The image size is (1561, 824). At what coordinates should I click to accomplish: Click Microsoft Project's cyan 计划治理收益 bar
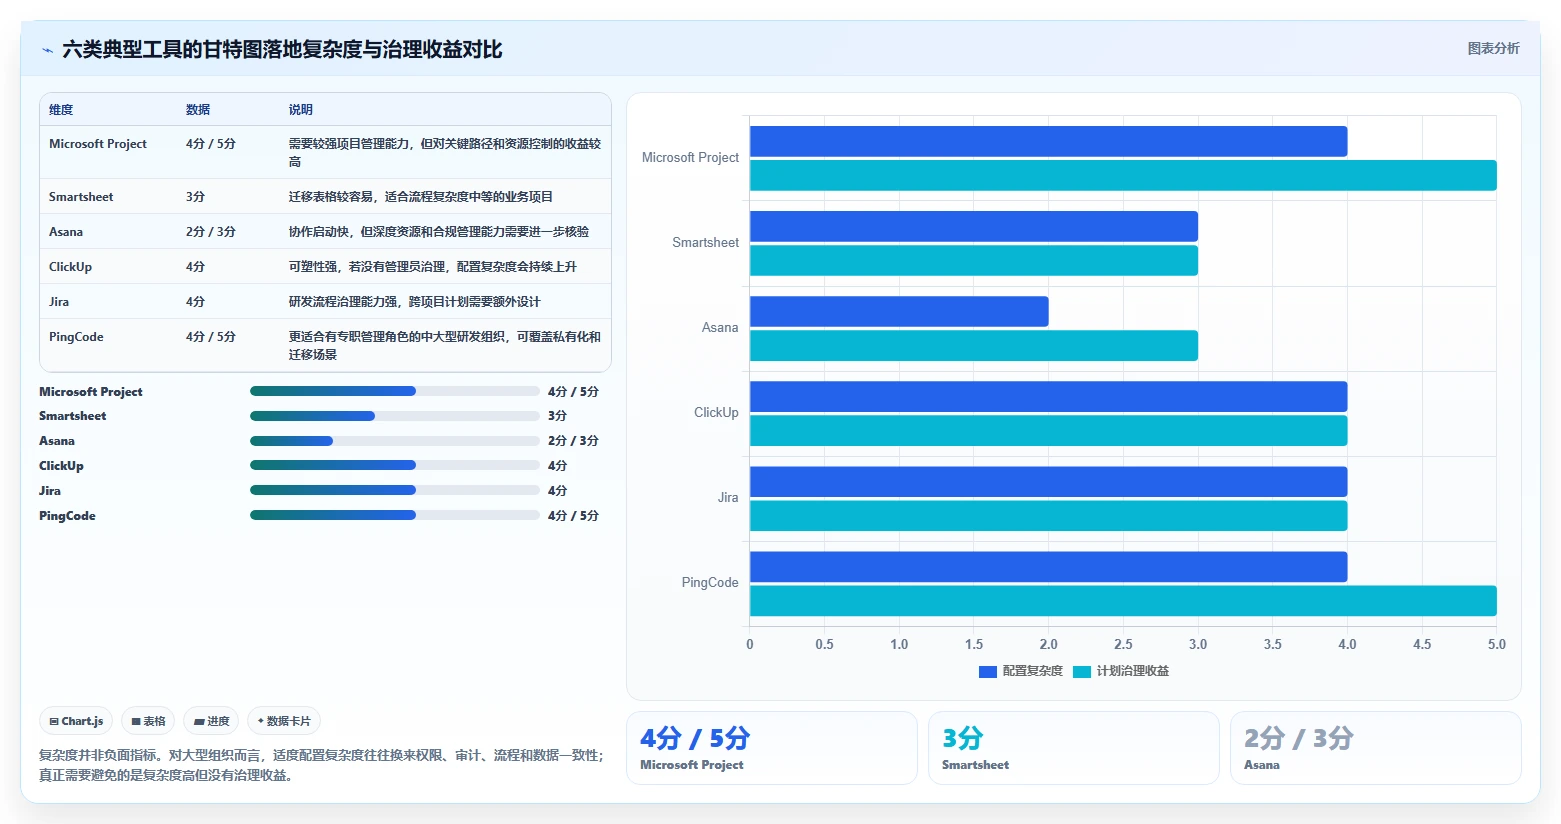click(1123, 175)
